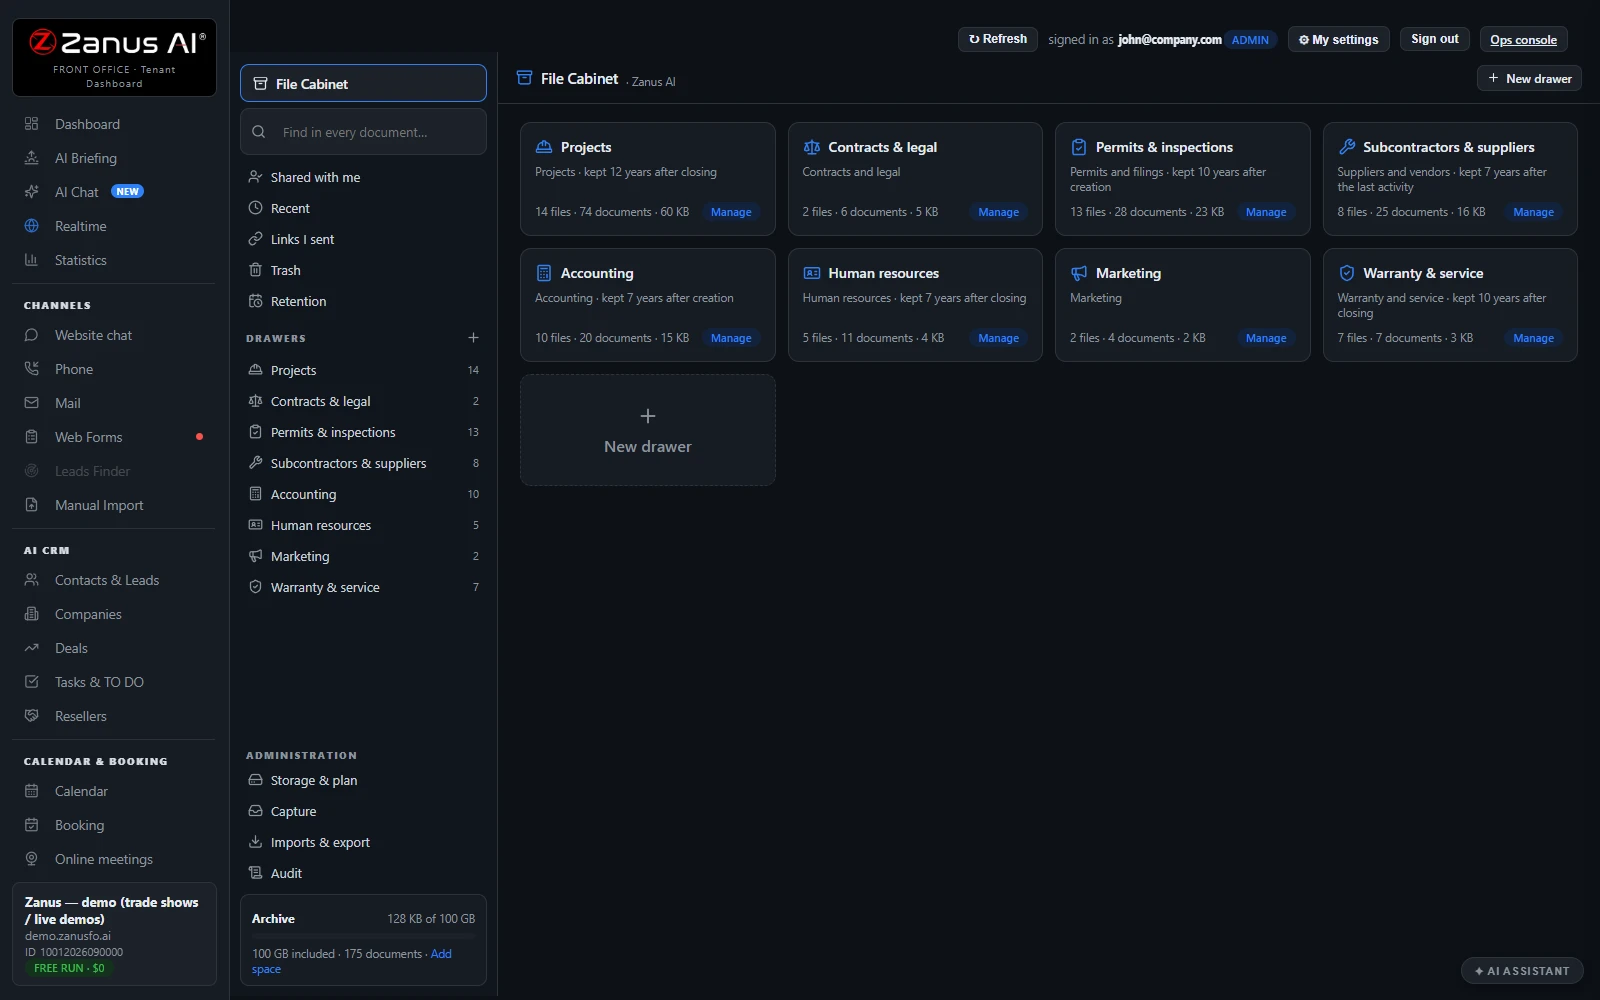Open the Links I sent chain icon
This screenshot has height=1000, width=1600.
[x=255, y=239]
